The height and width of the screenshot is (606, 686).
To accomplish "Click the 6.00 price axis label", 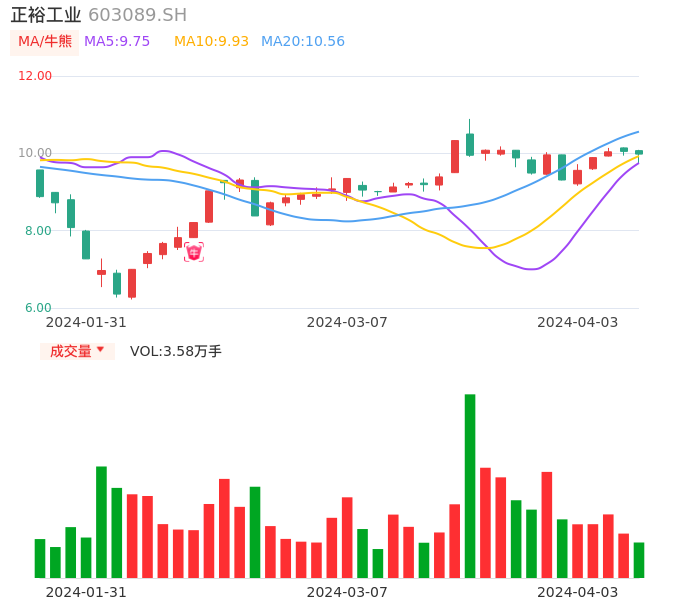I will point(38,308).
